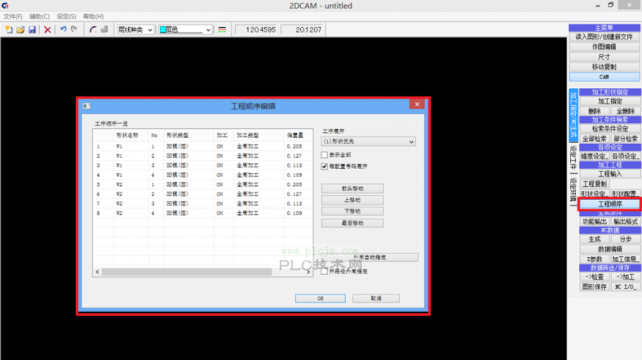Image resolution: width=642 pixels, height=360 pixels.
Task: Confirm dialog with OK button
Action: 320,298
